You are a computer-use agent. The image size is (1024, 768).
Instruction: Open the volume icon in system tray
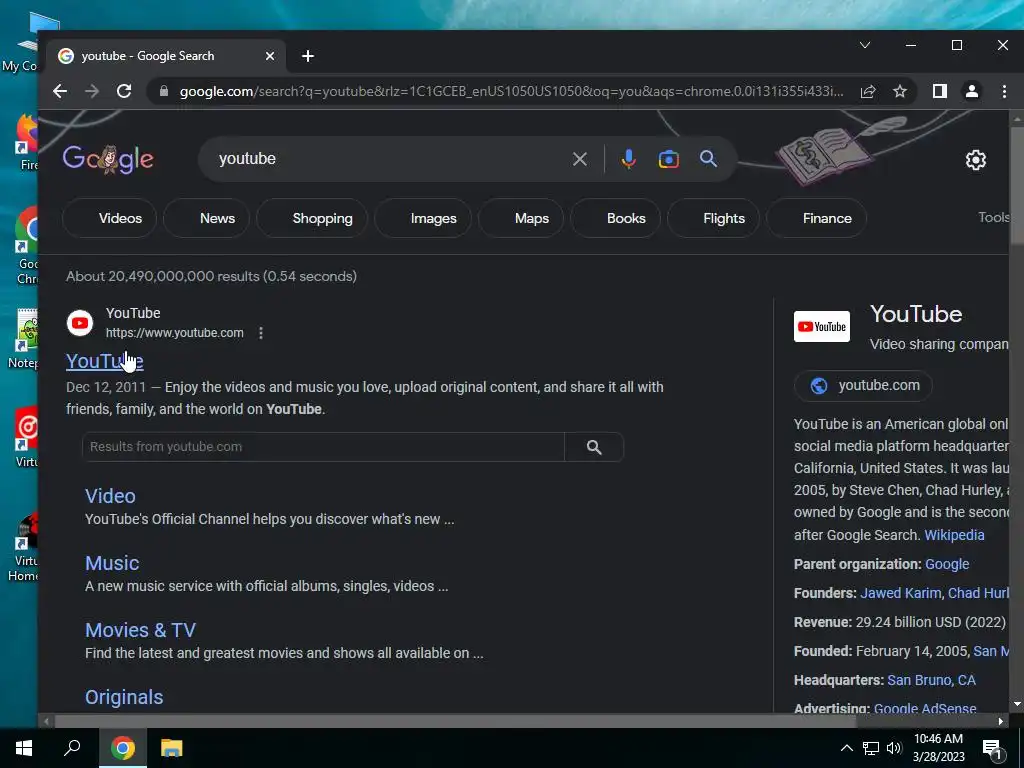tap(894, 748)
